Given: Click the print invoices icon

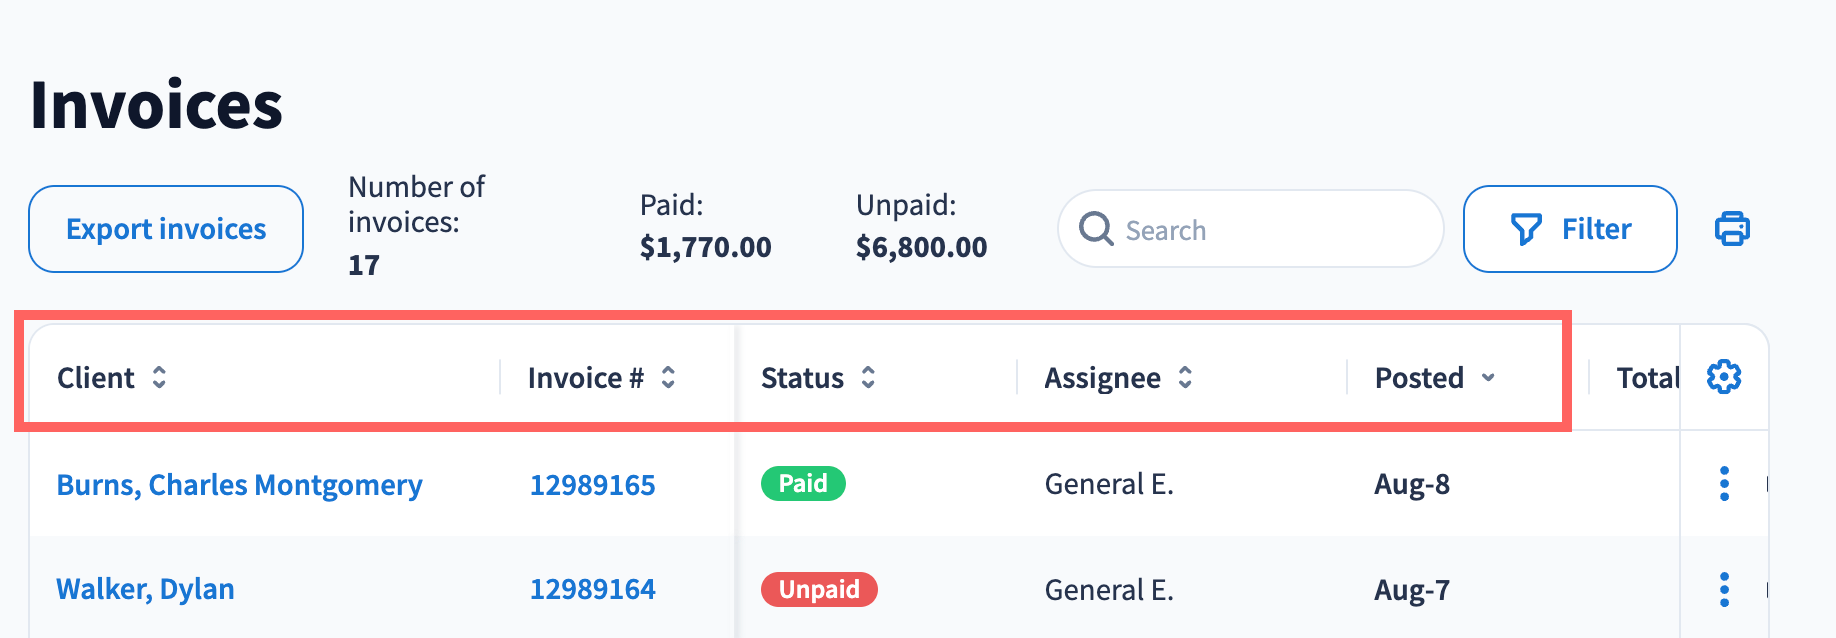Looking at the screenshot, I should pos(1732,229).
